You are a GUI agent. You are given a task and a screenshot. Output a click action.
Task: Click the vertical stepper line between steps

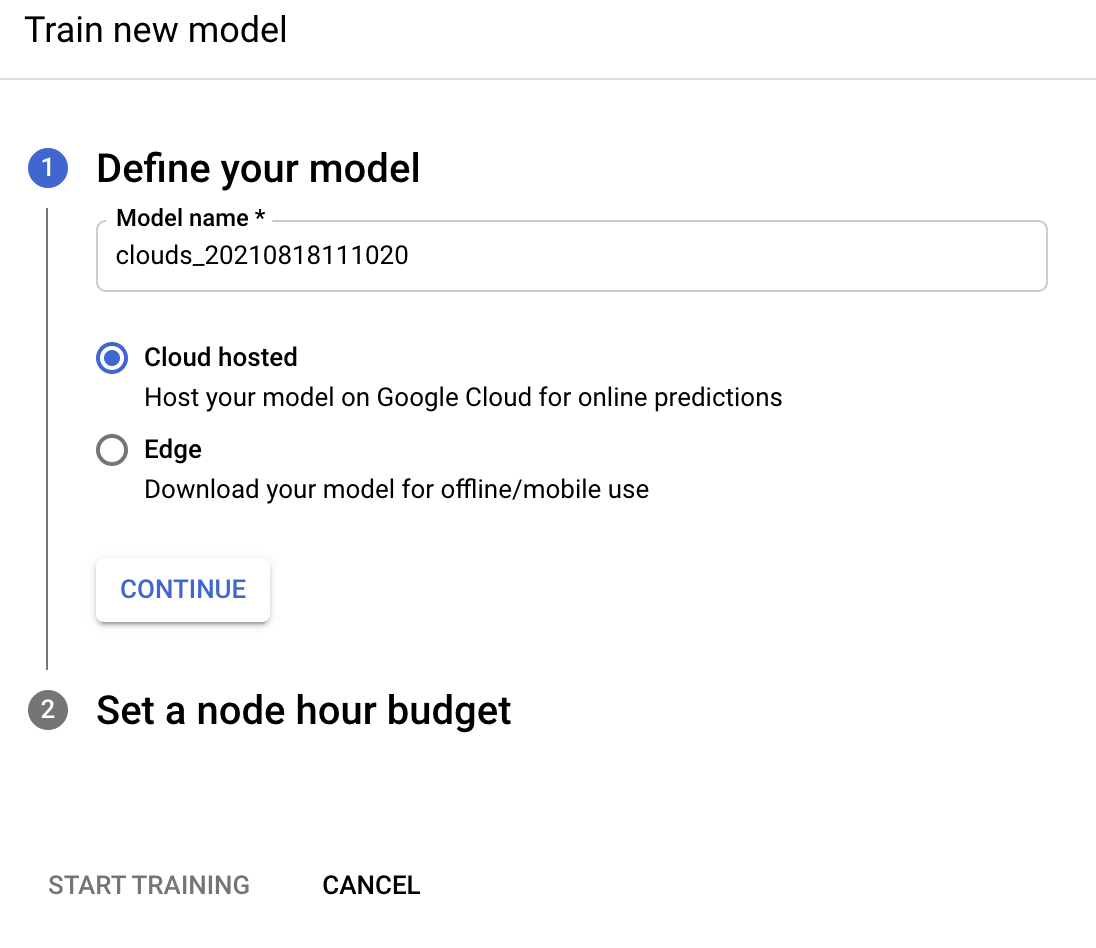click(47, 440)
